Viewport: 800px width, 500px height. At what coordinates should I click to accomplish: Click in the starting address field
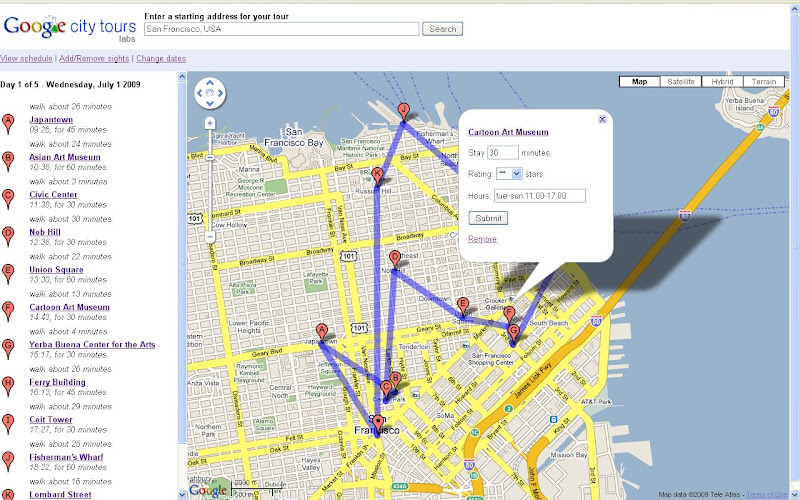click(282, 29)
